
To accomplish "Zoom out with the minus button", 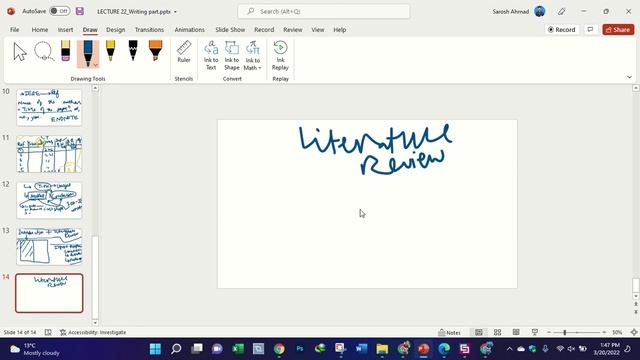I will point(549,333).
